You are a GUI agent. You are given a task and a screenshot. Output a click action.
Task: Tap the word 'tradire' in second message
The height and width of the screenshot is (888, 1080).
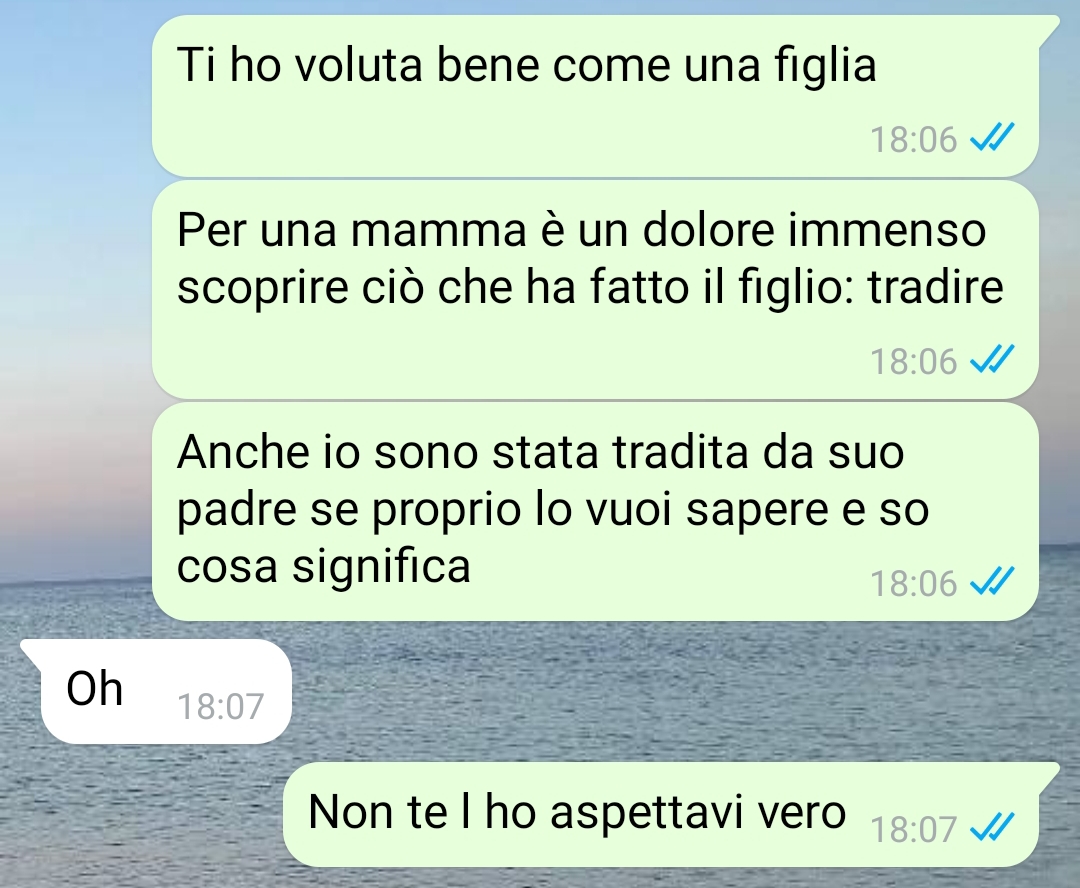point(935,286)
